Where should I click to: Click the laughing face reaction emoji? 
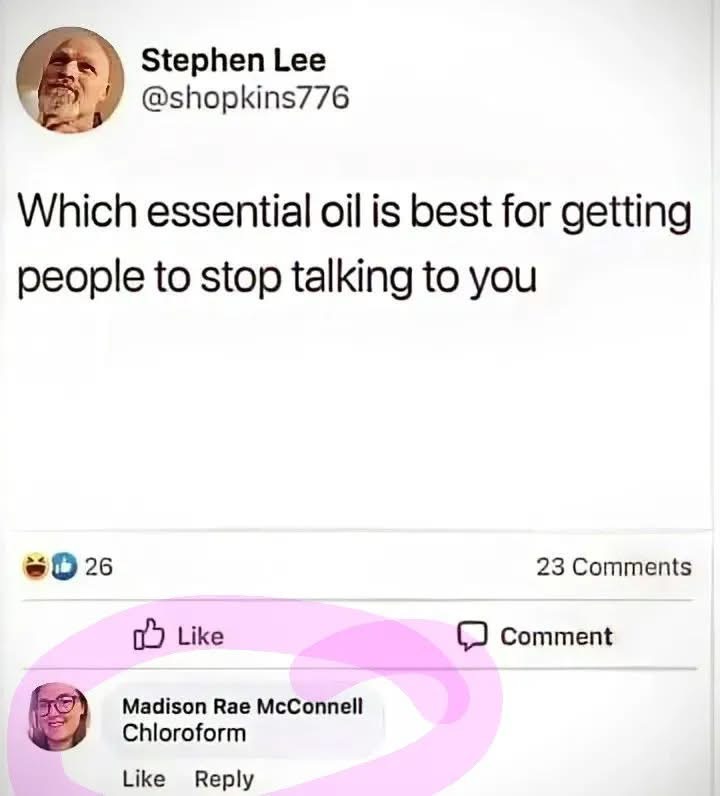click(35, 567)
